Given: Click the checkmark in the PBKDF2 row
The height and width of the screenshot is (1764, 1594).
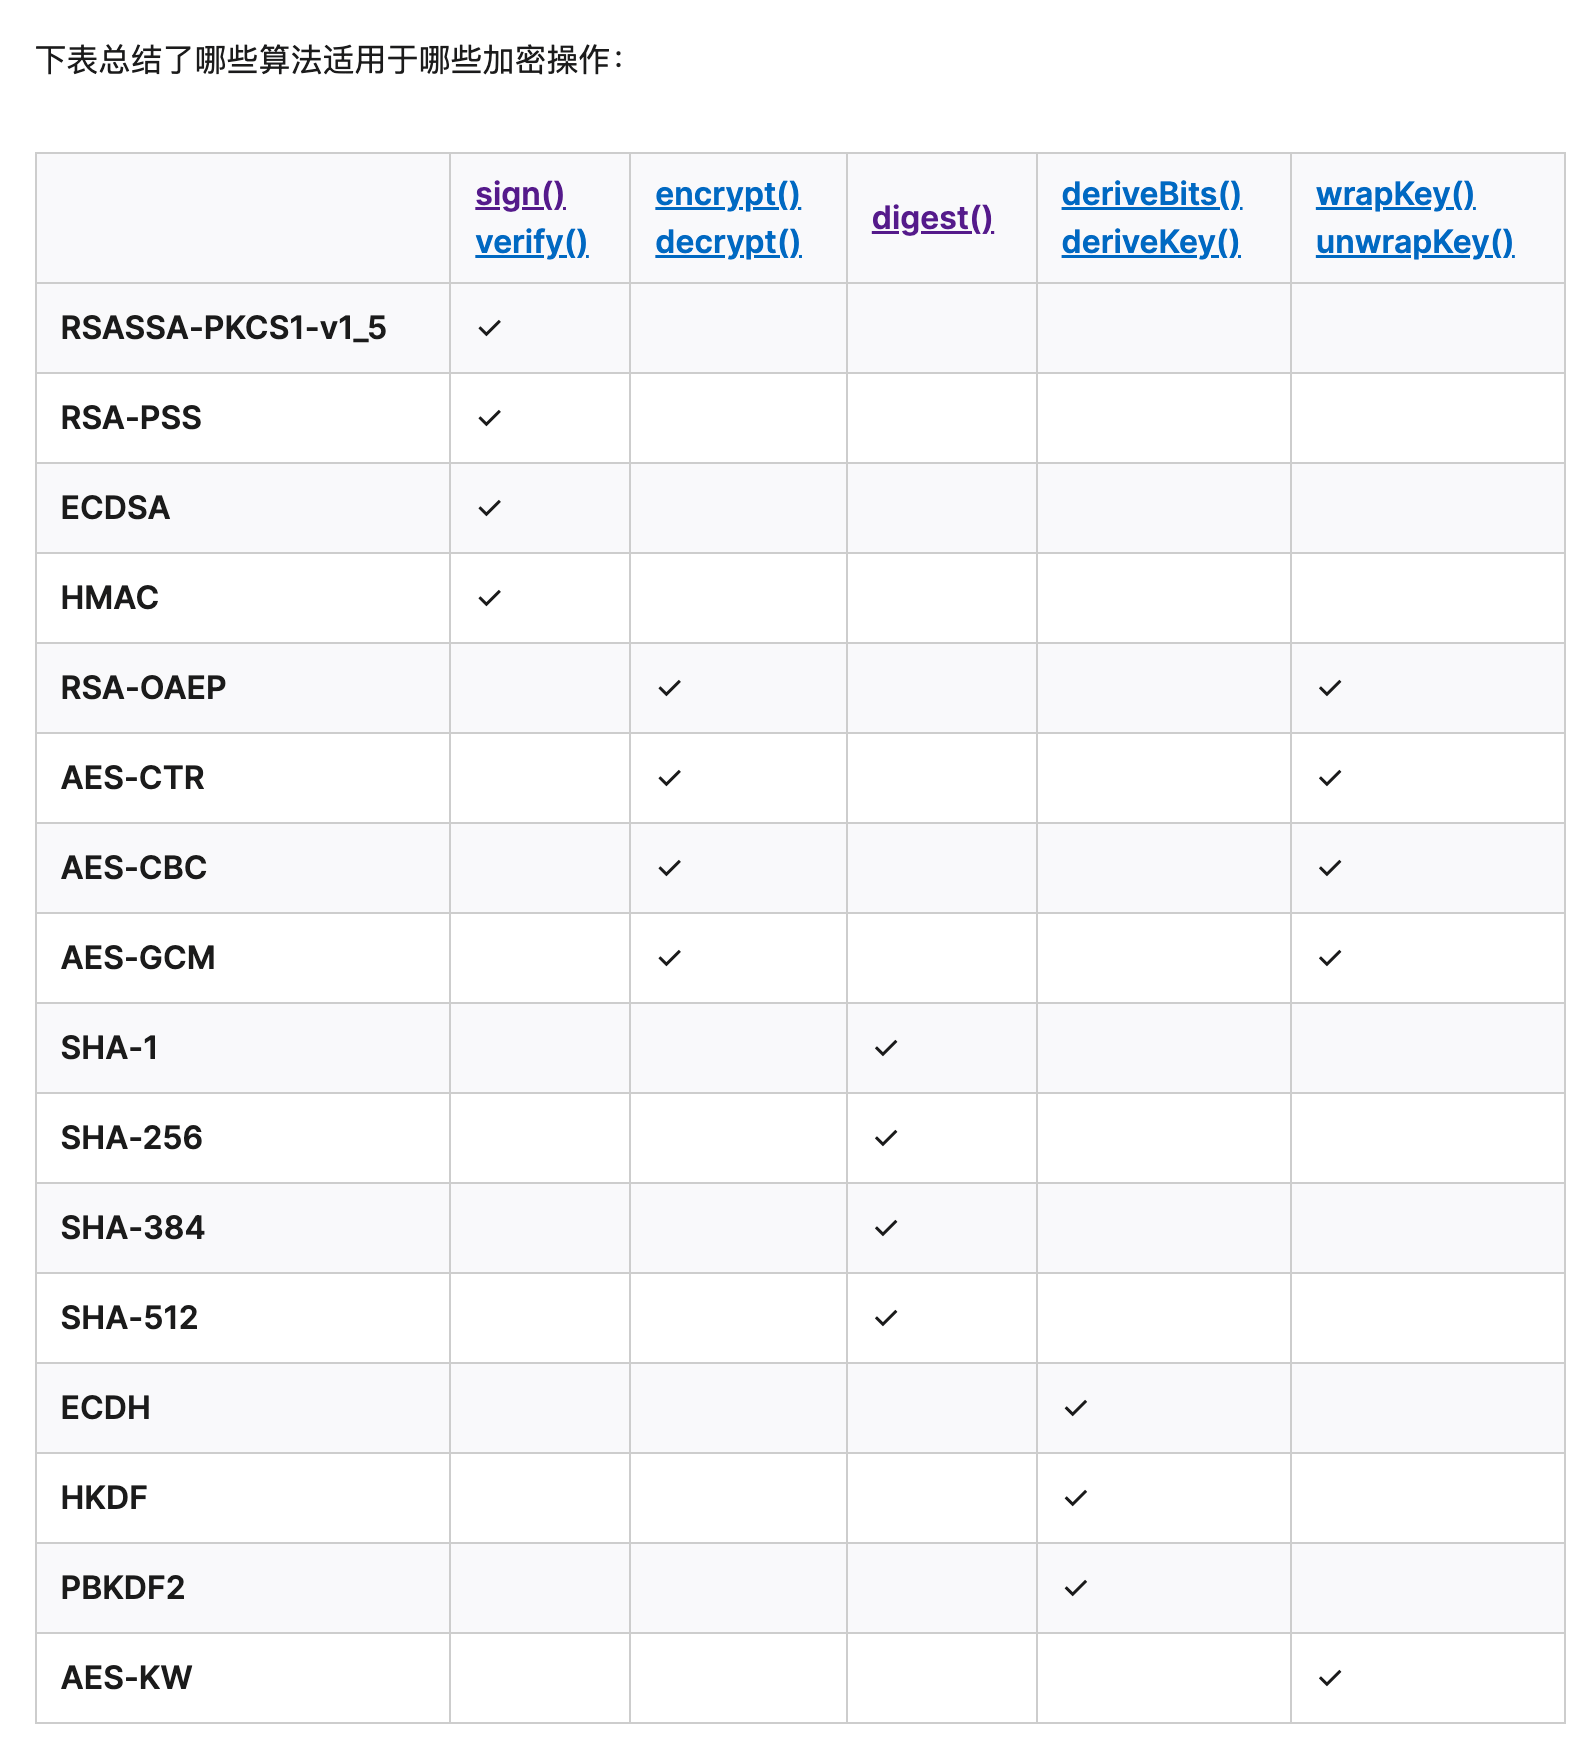Looking at the screenshot, I should 1075,1588.
